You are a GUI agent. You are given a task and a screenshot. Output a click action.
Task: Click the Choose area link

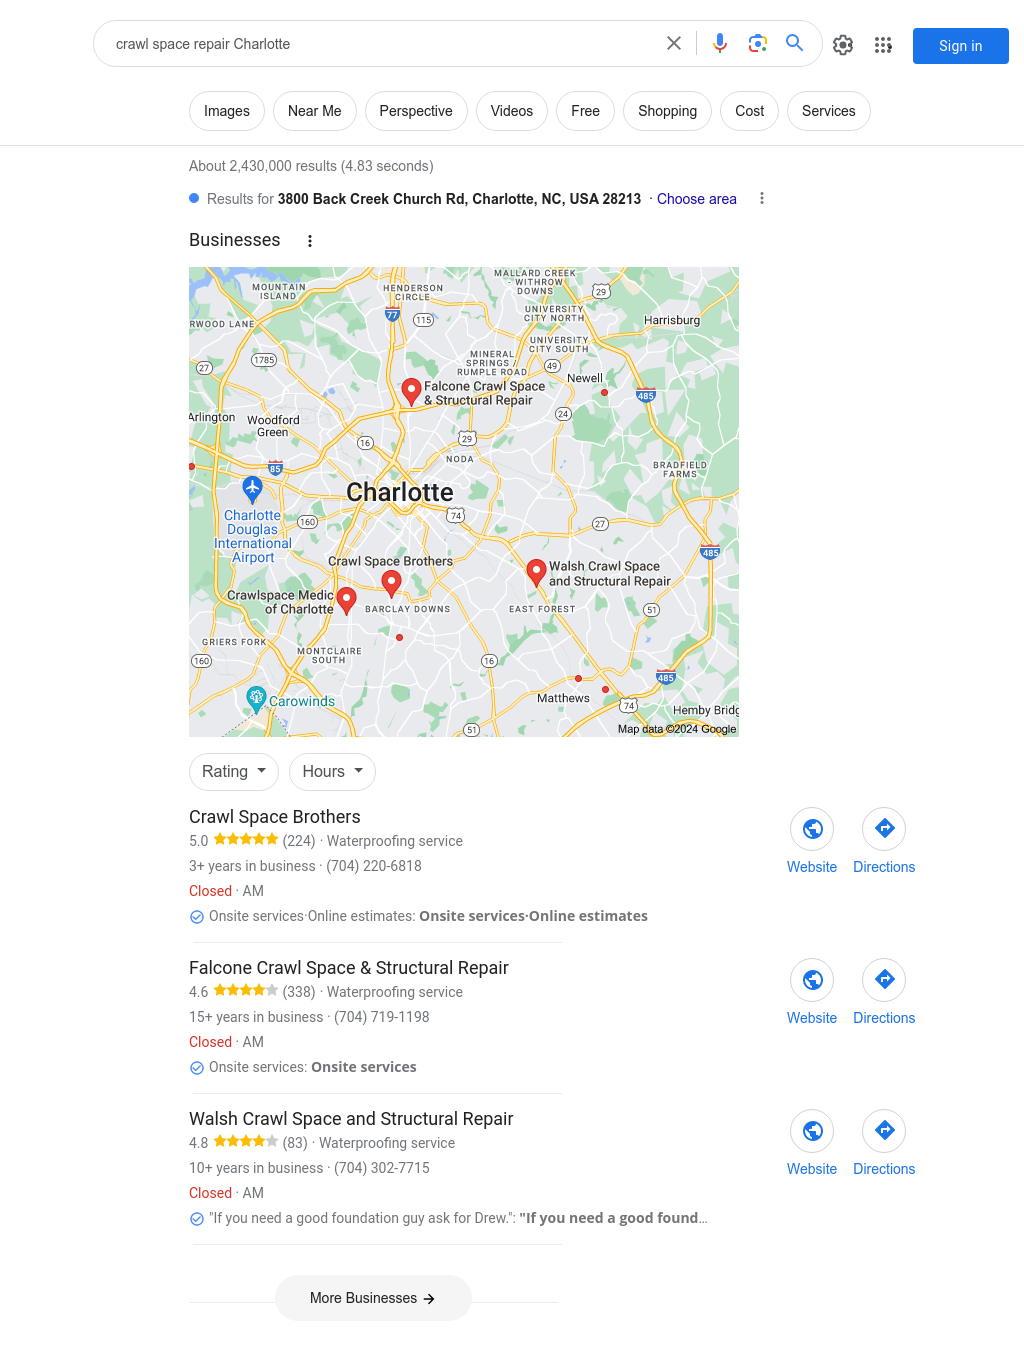pyautogui.click(x=697, y=199)
